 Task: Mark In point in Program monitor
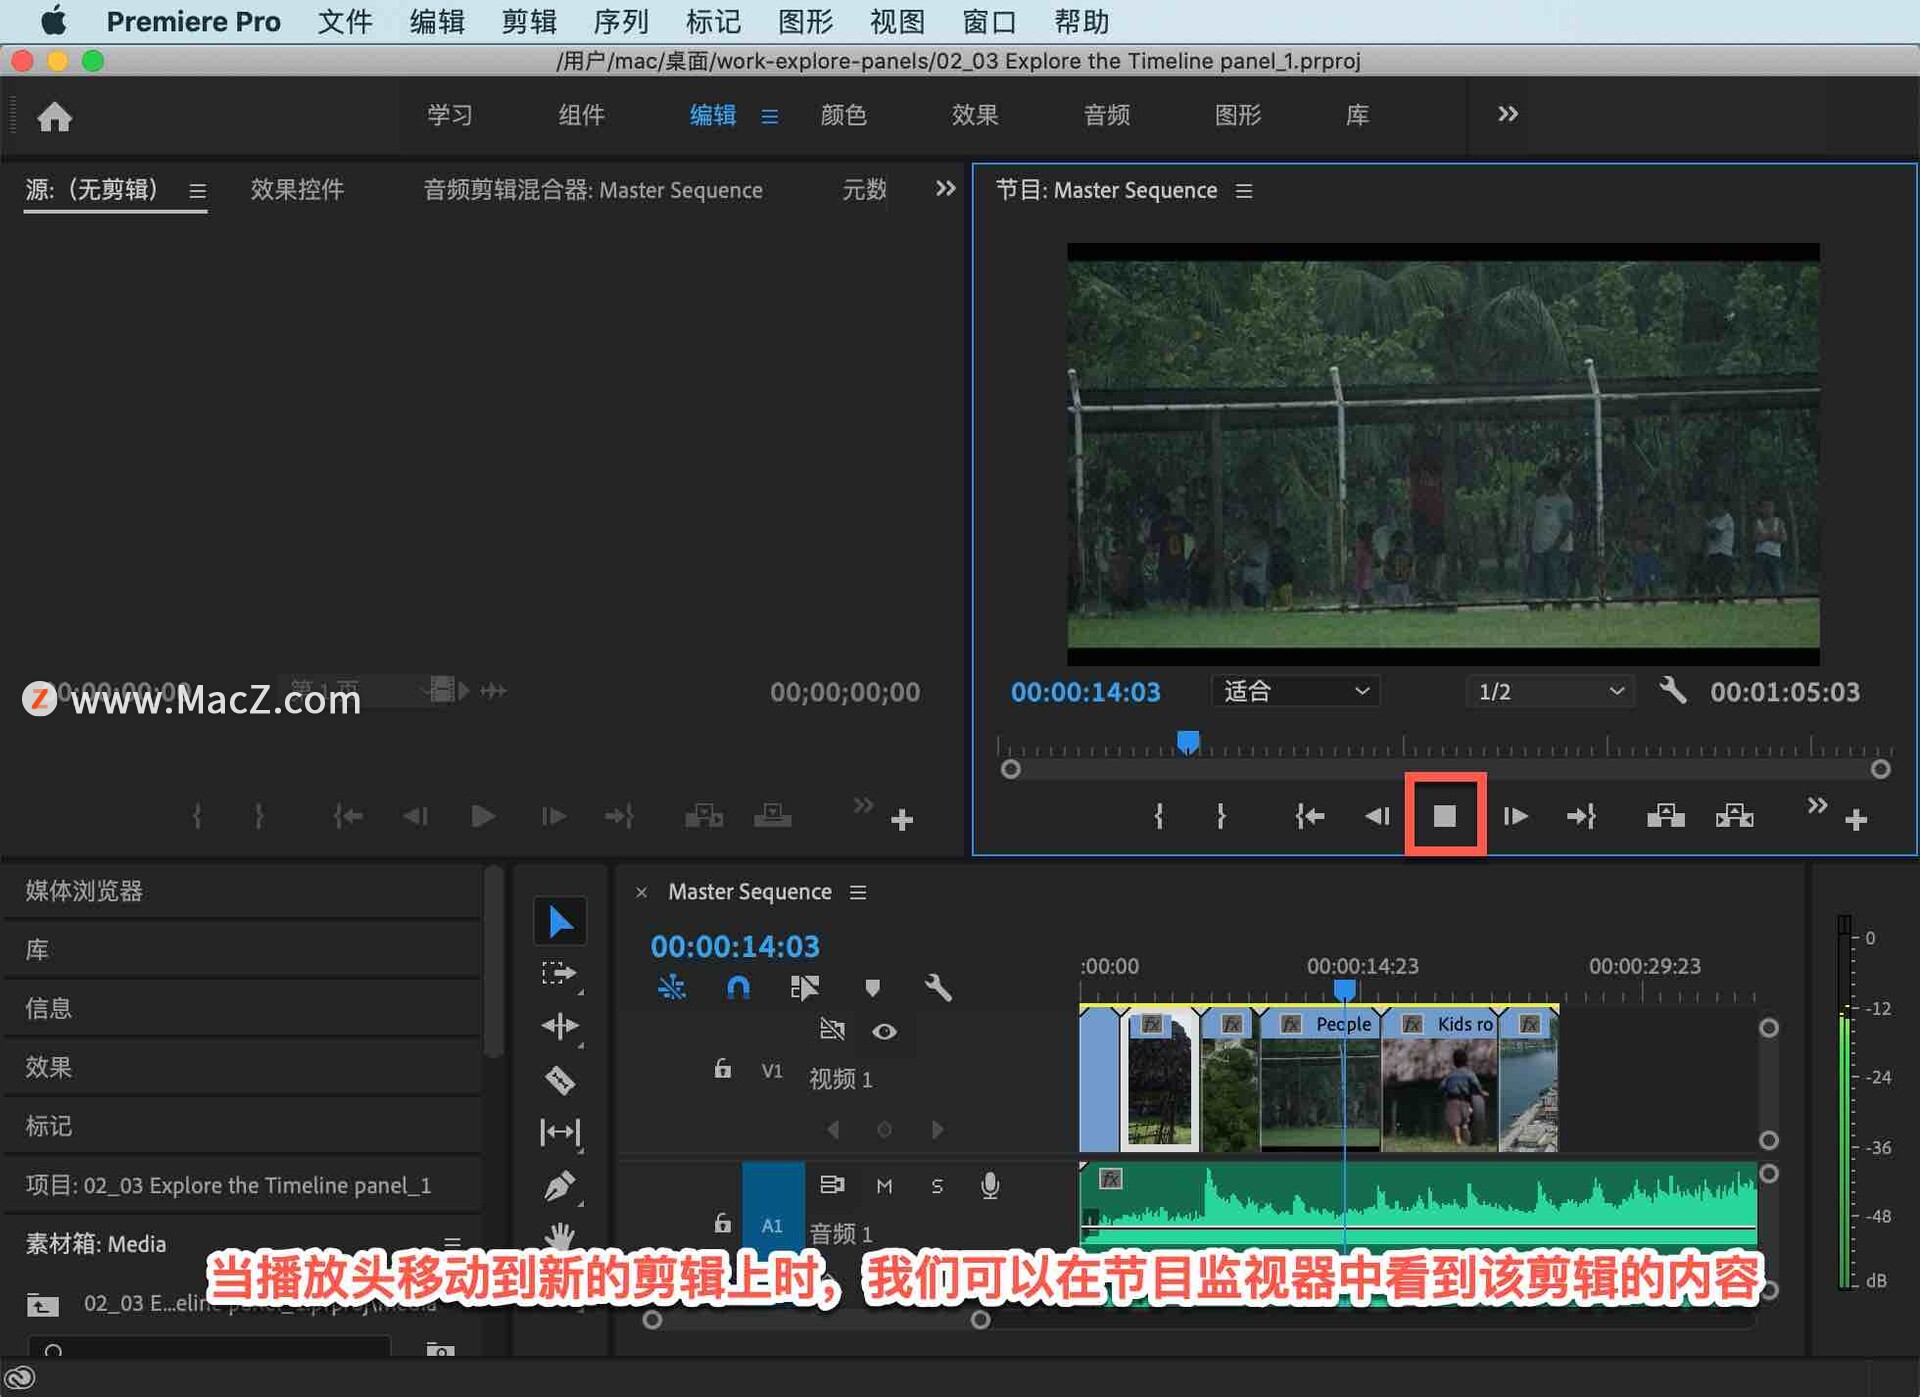[1159, 816]
